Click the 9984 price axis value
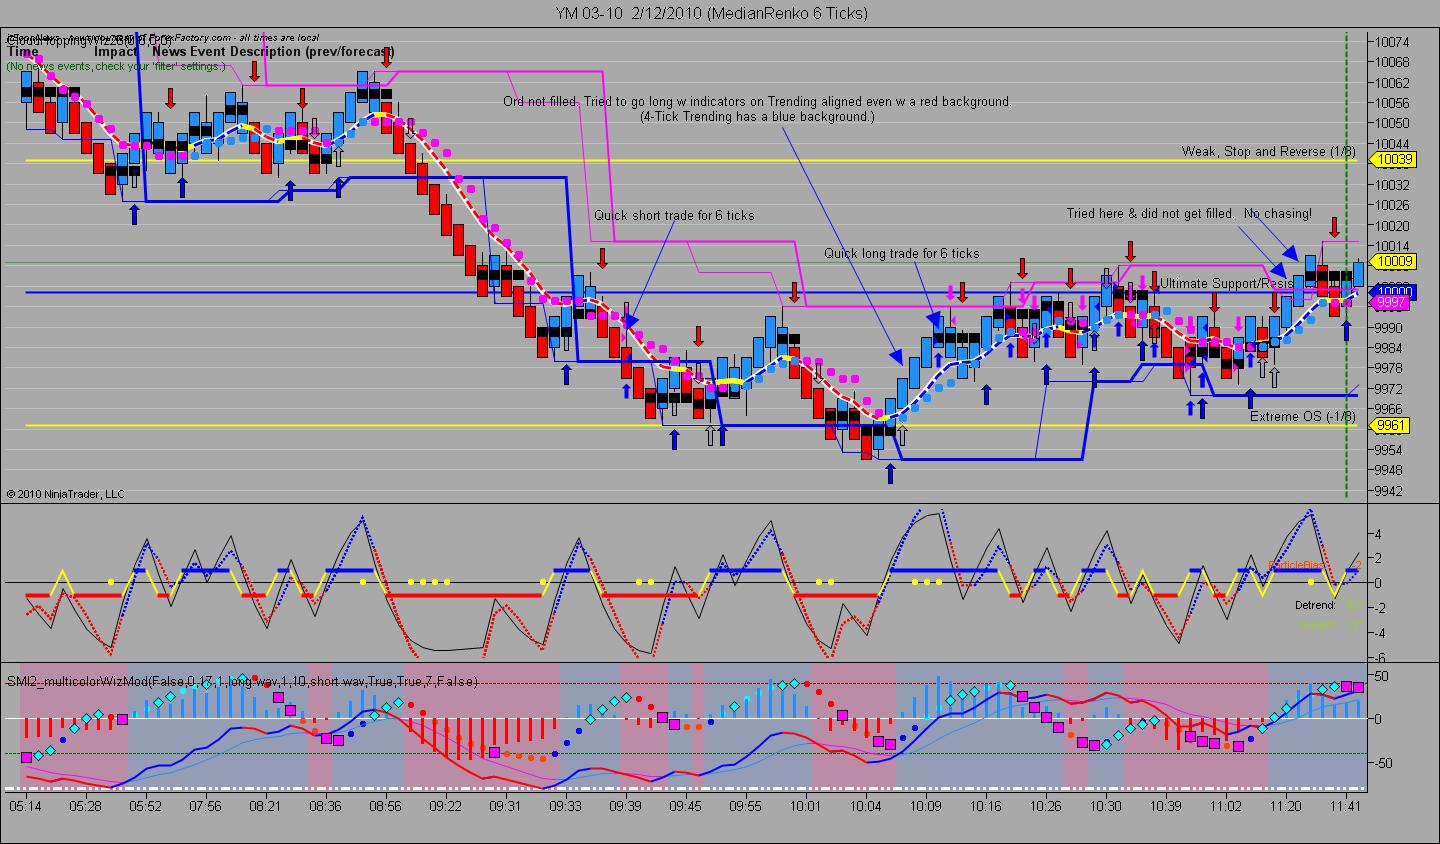 click(x=1389, y=348)
